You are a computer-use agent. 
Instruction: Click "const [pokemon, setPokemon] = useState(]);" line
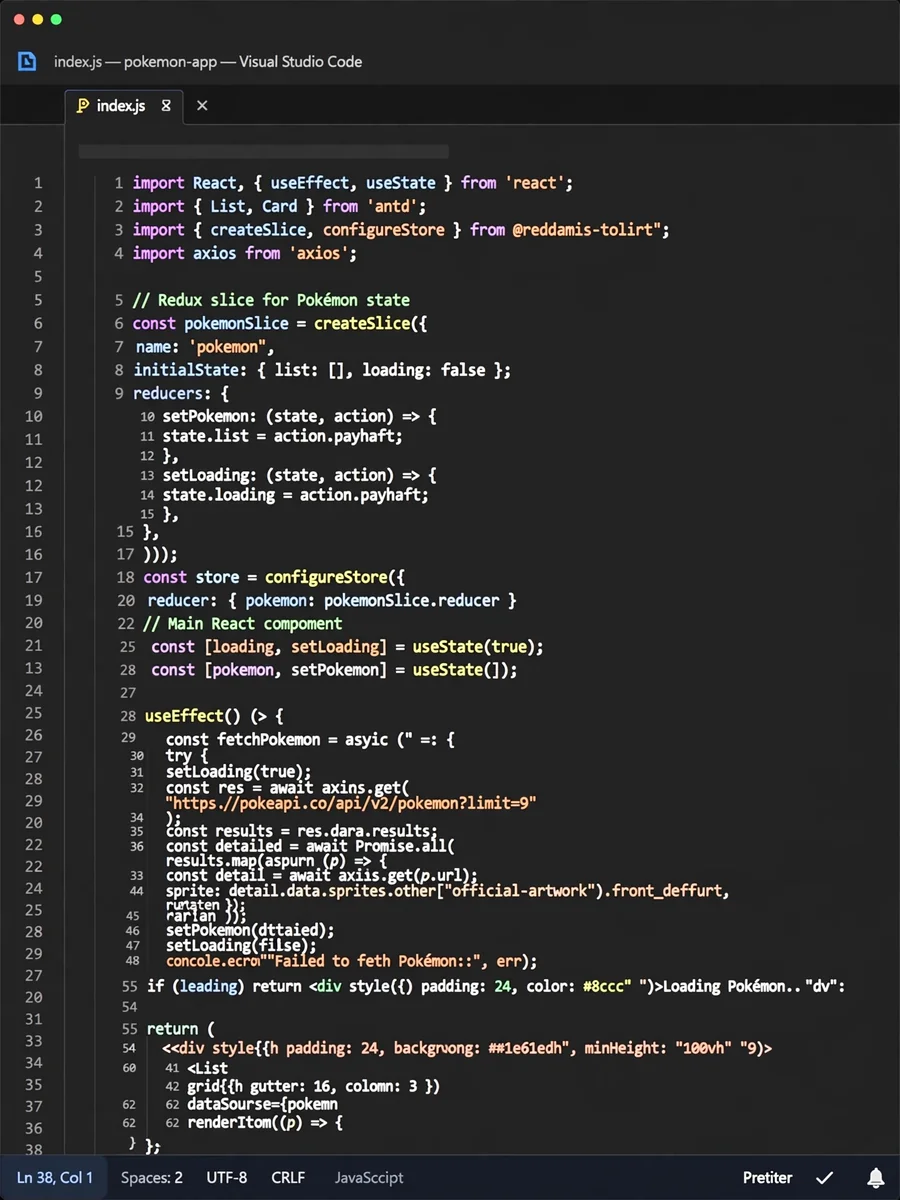[x=335, y=670]
